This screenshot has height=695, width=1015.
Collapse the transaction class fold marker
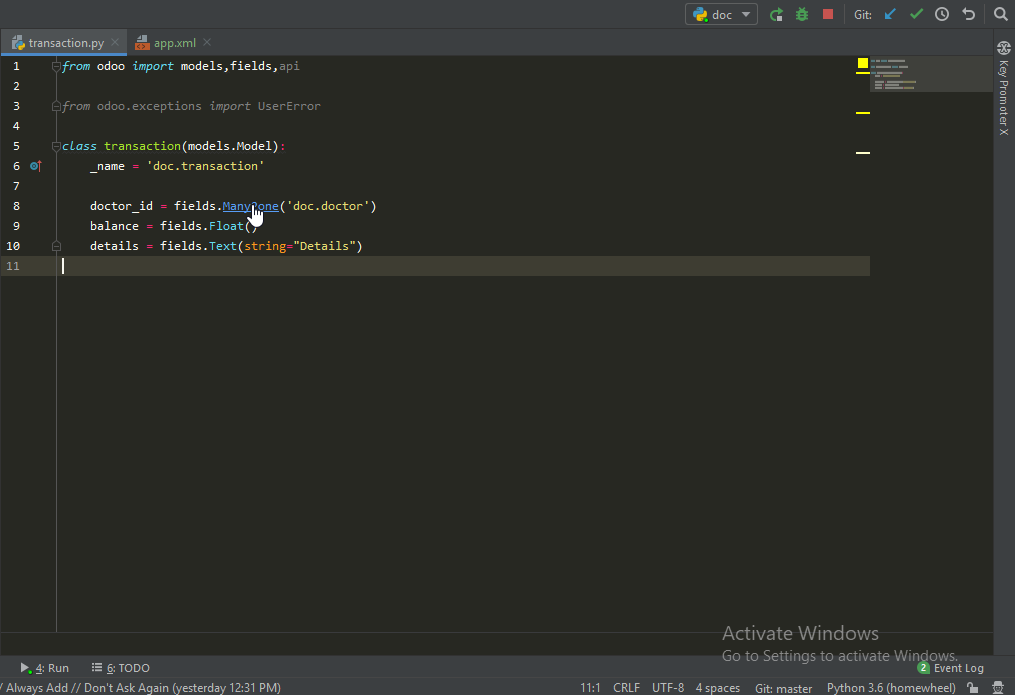tap(55, 146)
